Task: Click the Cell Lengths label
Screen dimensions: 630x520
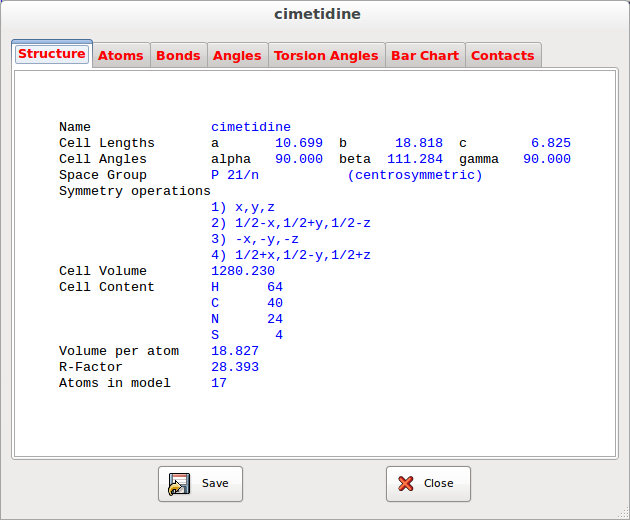Action: (106, 143)
